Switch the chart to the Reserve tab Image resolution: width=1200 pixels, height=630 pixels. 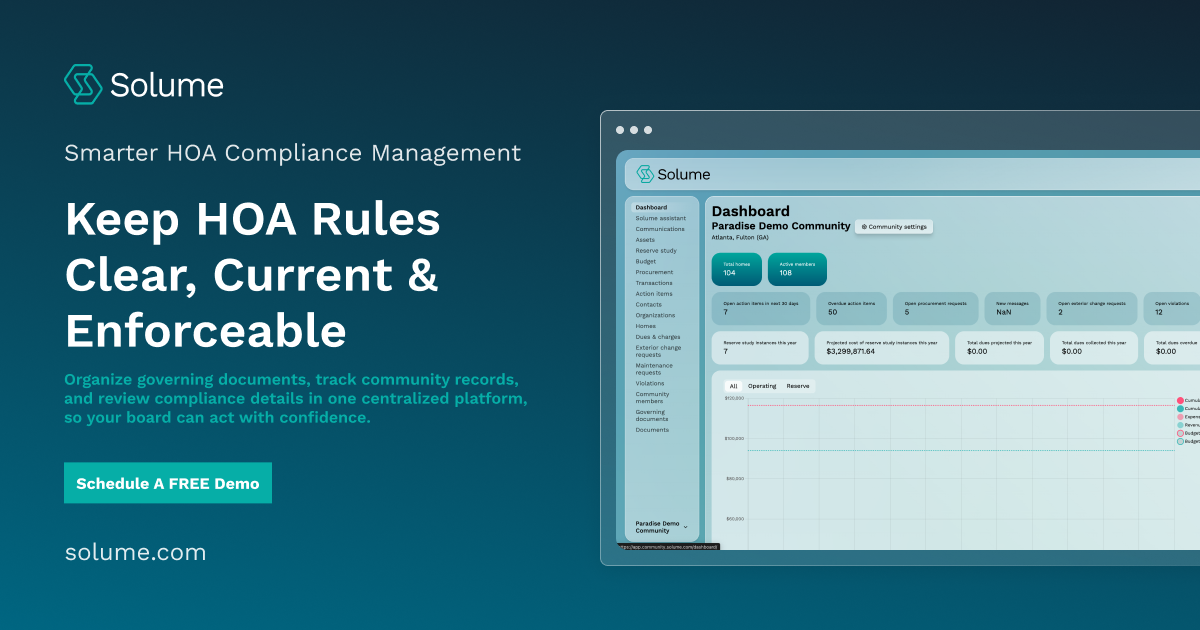pyautogui.click(x=798, y=386)
